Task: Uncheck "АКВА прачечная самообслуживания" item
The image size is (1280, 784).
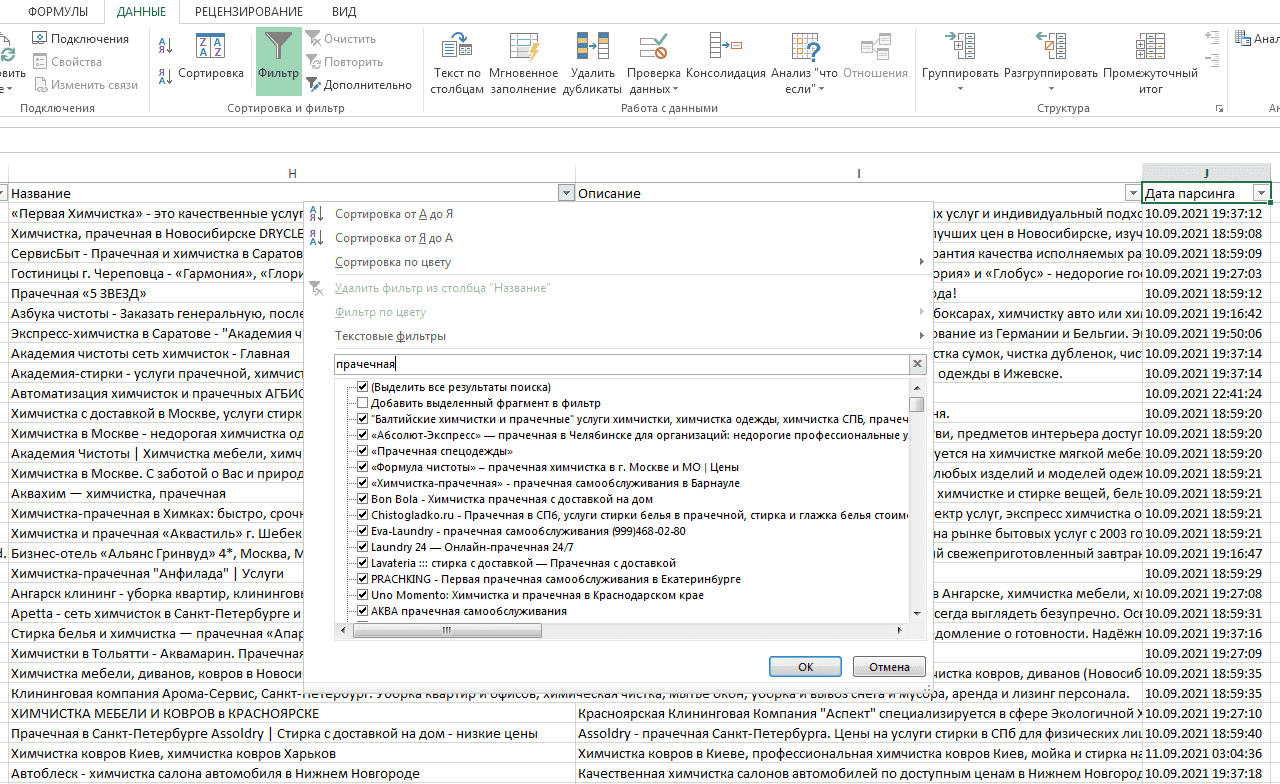Action: (x=363, y=611)
